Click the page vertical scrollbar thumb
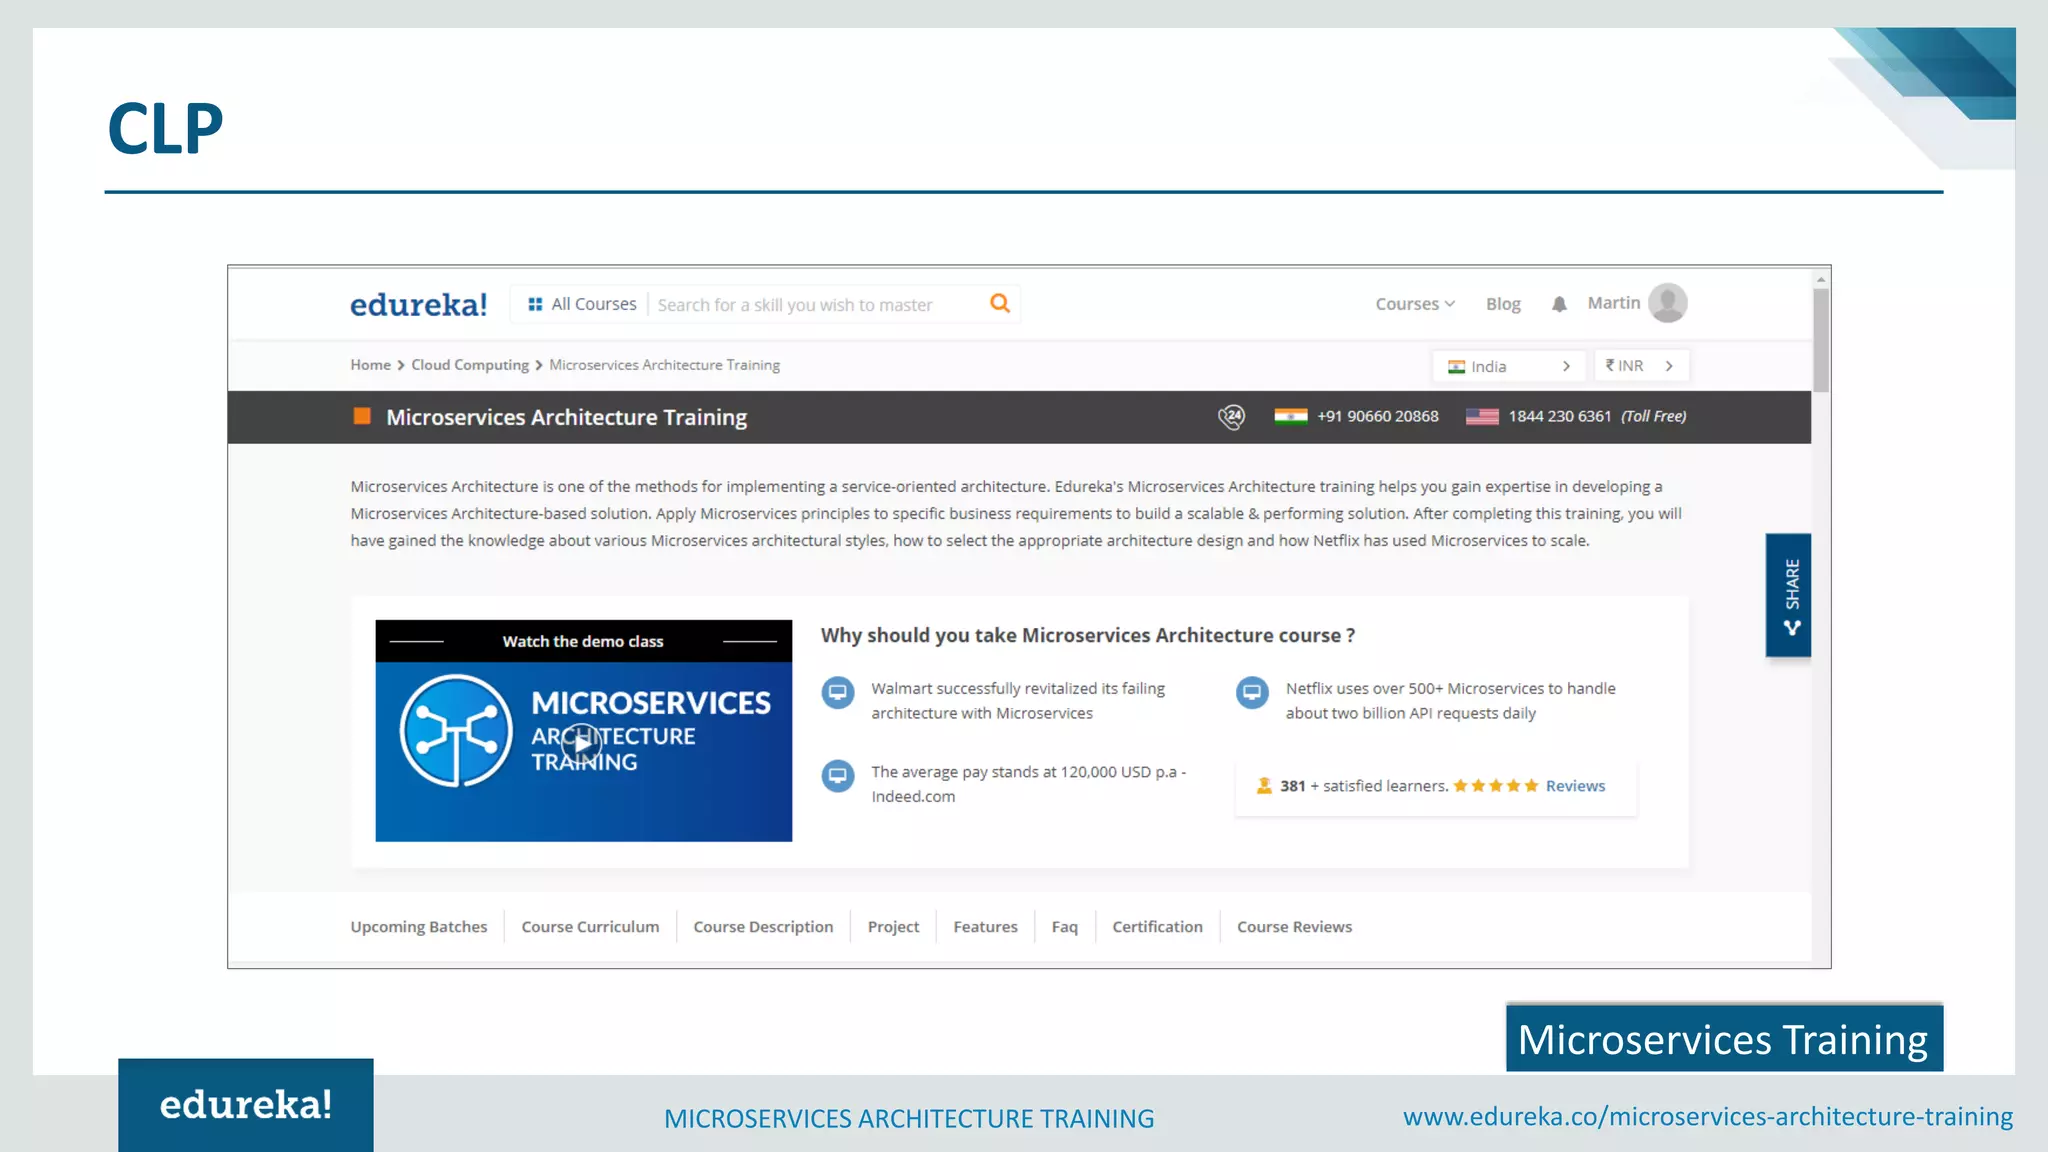 point(1821,340)
